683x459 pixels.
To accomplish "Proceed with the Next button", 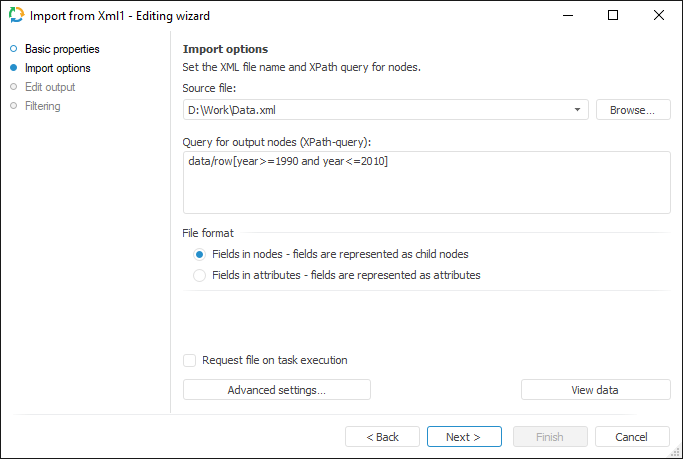I will [464, 437].
